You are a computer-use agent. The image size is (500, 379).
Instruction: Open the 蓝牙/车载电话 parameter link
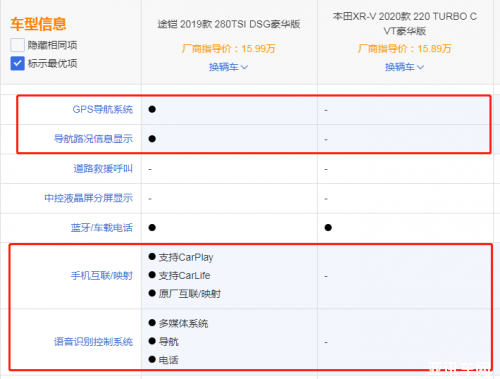(102, 228)
